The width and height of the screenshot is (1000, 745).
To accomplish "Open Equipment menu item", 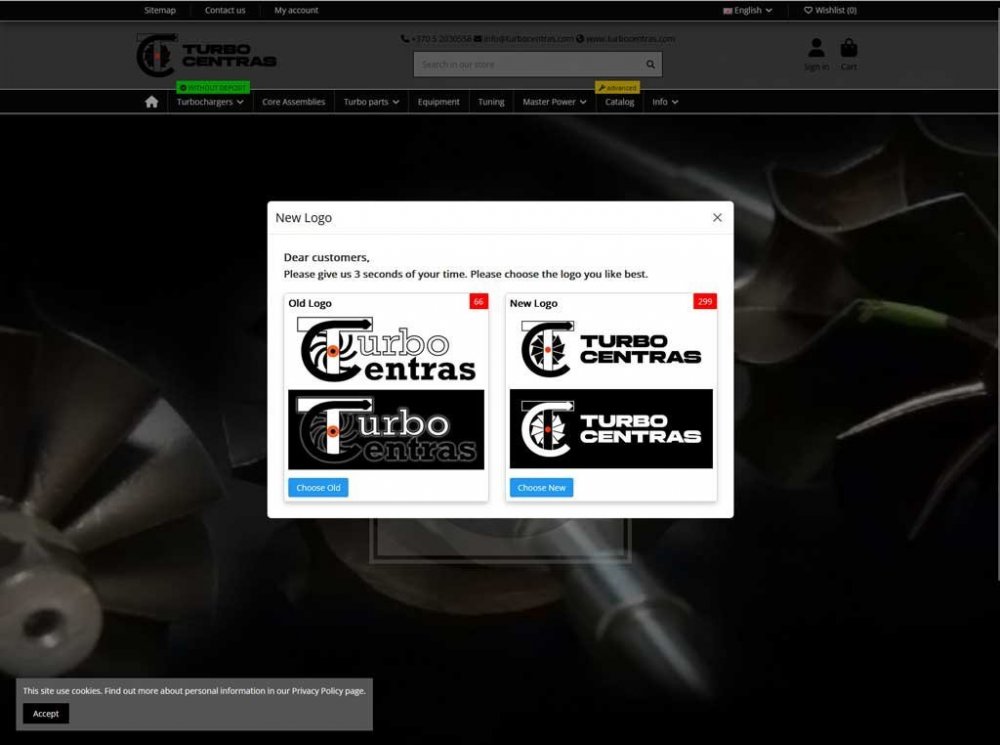I will coord(438,102).
